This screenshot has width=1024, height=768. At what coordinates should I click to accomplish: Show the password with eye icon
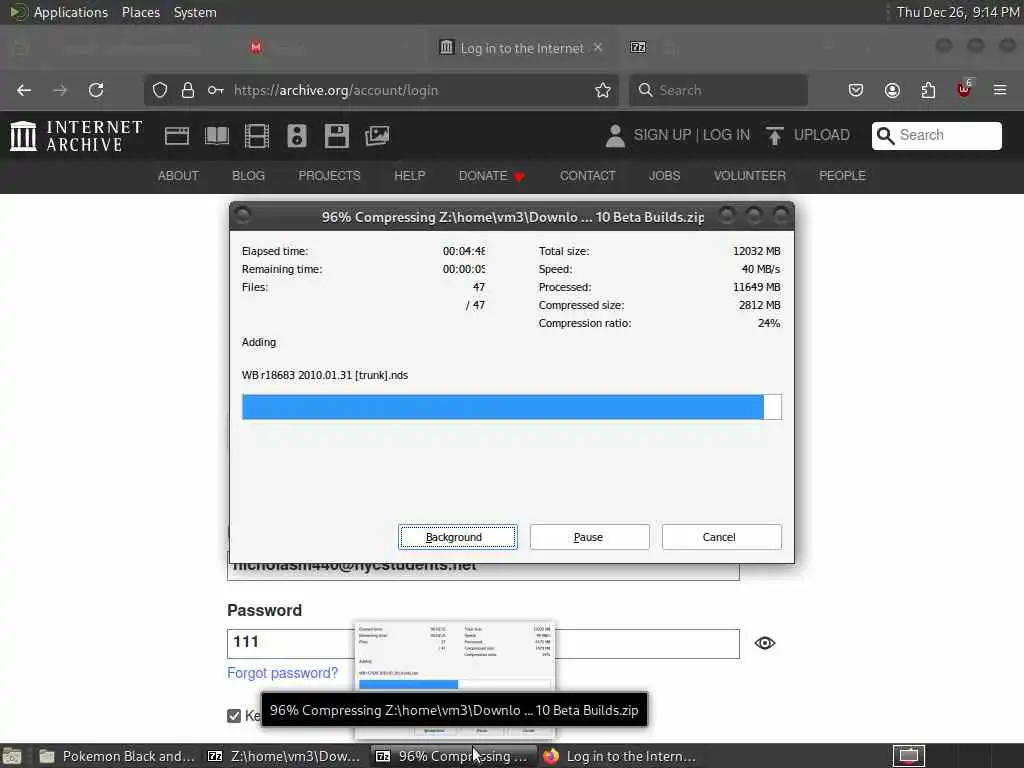pos(765,643)
